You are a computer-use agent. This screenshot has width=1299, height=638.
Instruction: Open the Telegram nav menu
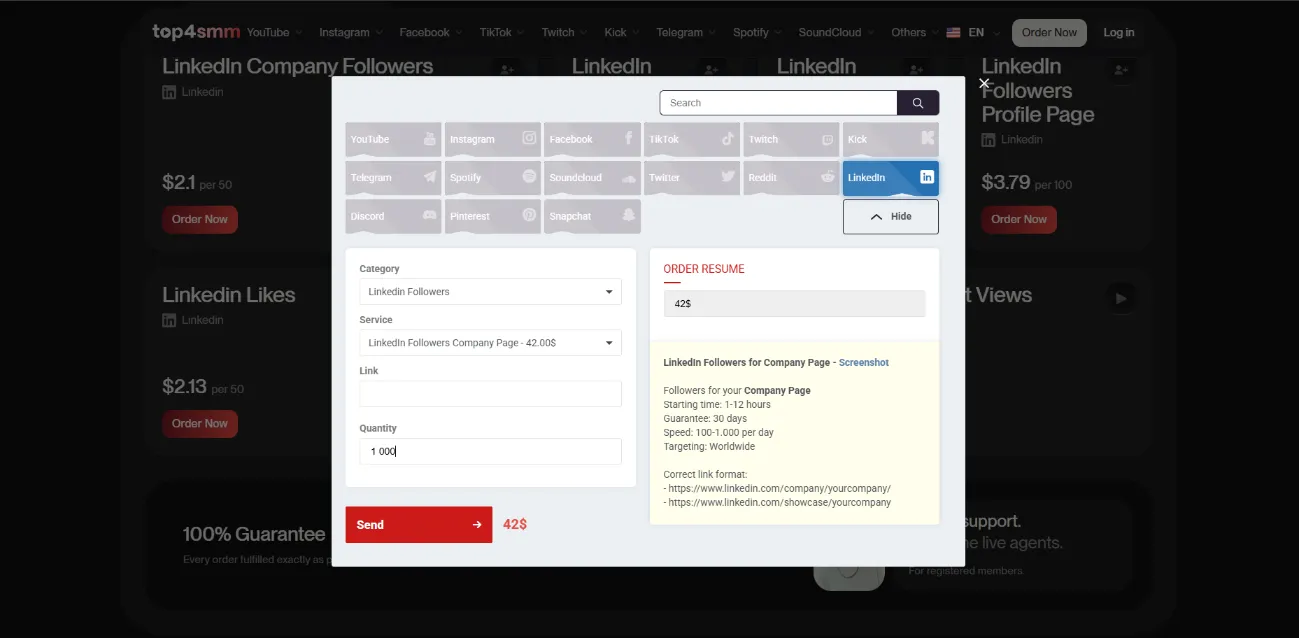click(x=686, y=32)
